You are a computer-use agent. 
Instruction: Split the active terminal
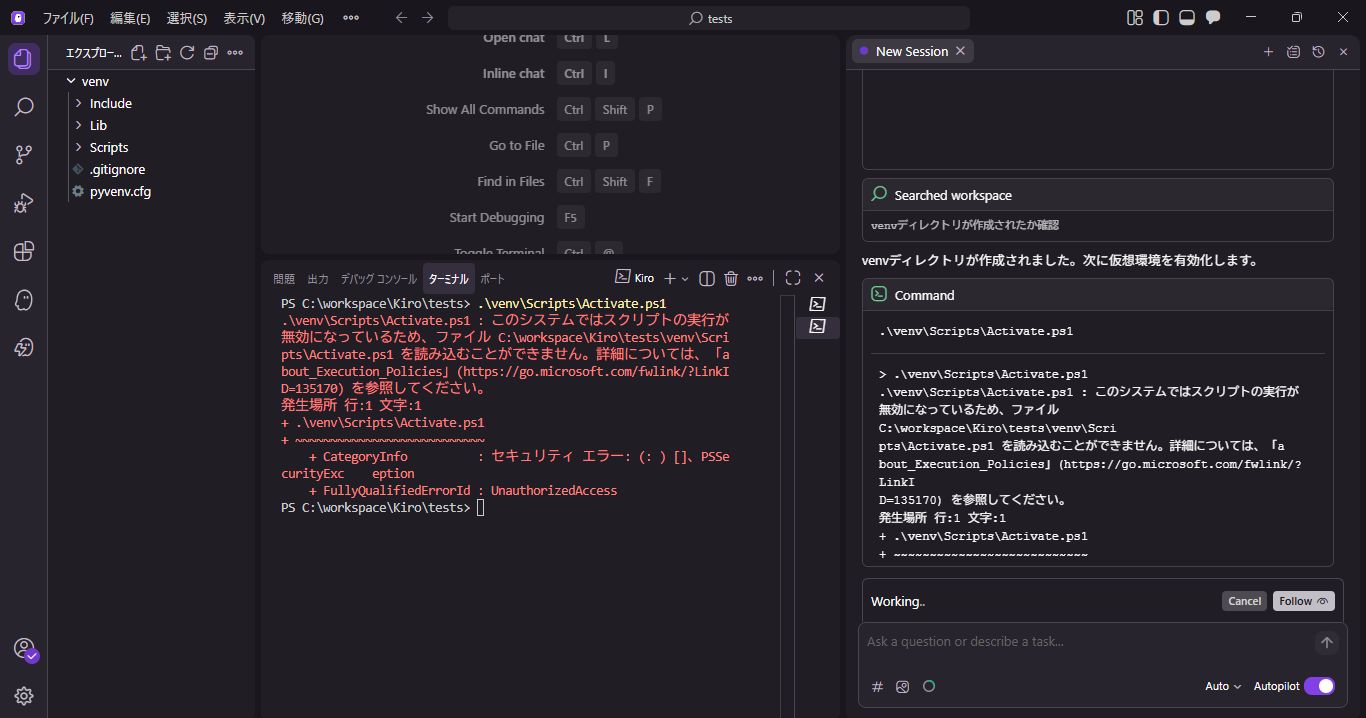click(x=706, y=278)
